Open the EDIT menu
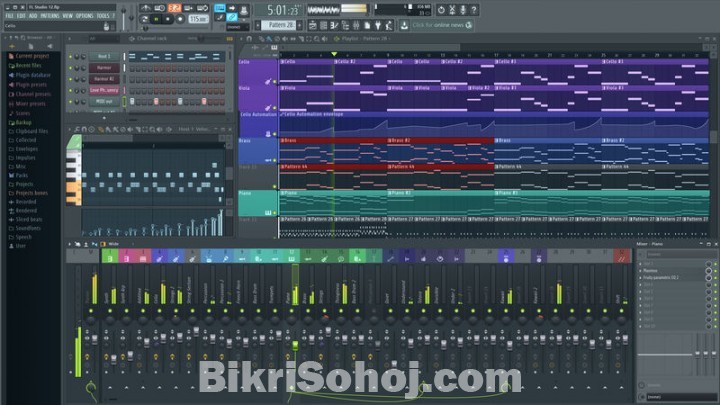This screenshot has width=720, height=405. (21, 16)
